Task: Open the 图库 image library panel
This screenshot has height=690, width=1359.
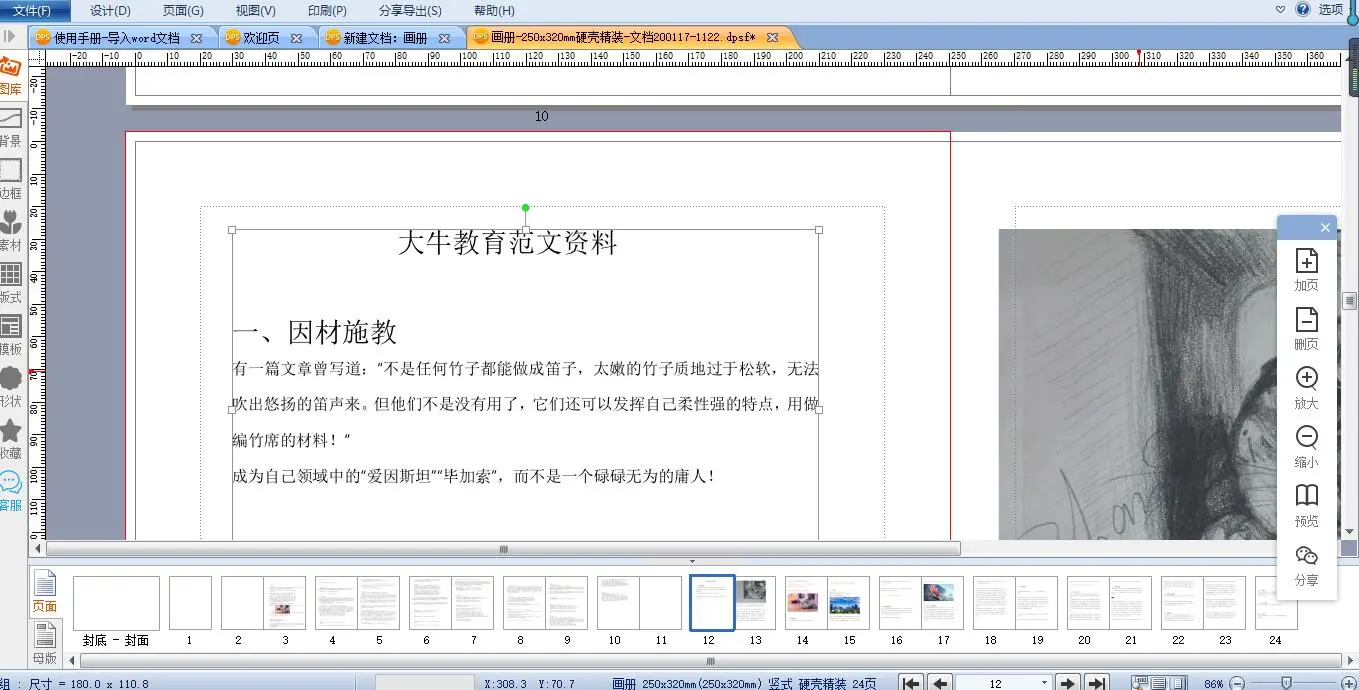Action: point(10,75)
